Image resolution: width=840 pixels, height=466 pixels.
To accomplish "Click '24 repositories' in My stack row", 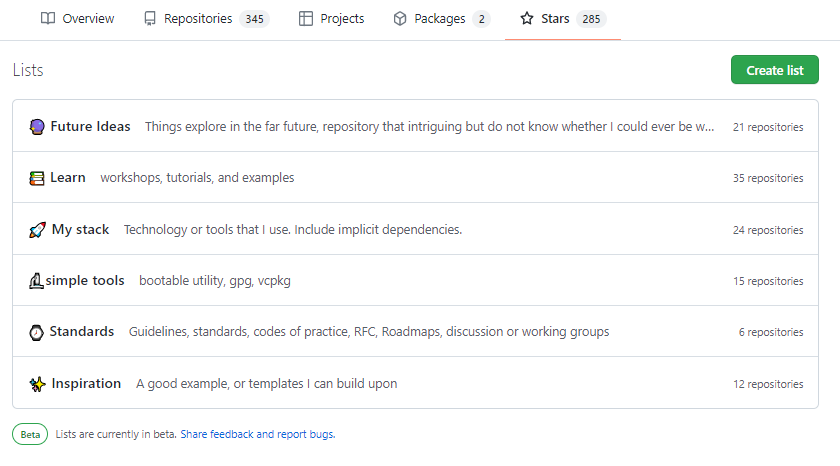I will (768, 230).
